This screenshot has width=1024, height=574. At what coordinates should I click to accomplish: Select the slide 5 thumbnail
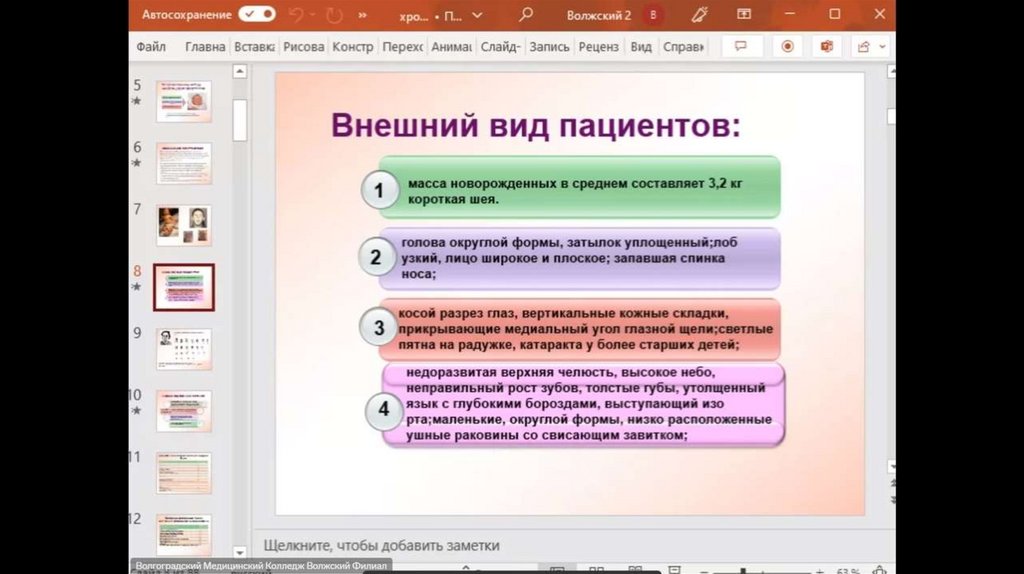[184, 101]
